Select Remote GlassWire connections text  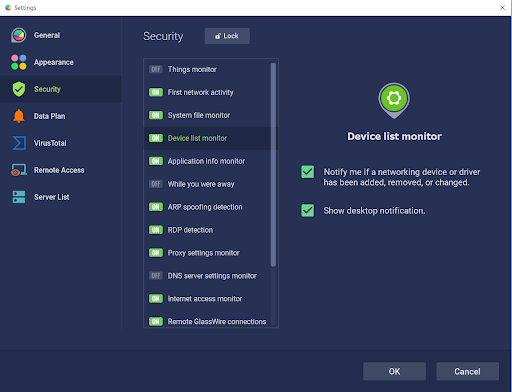[217, 322]
